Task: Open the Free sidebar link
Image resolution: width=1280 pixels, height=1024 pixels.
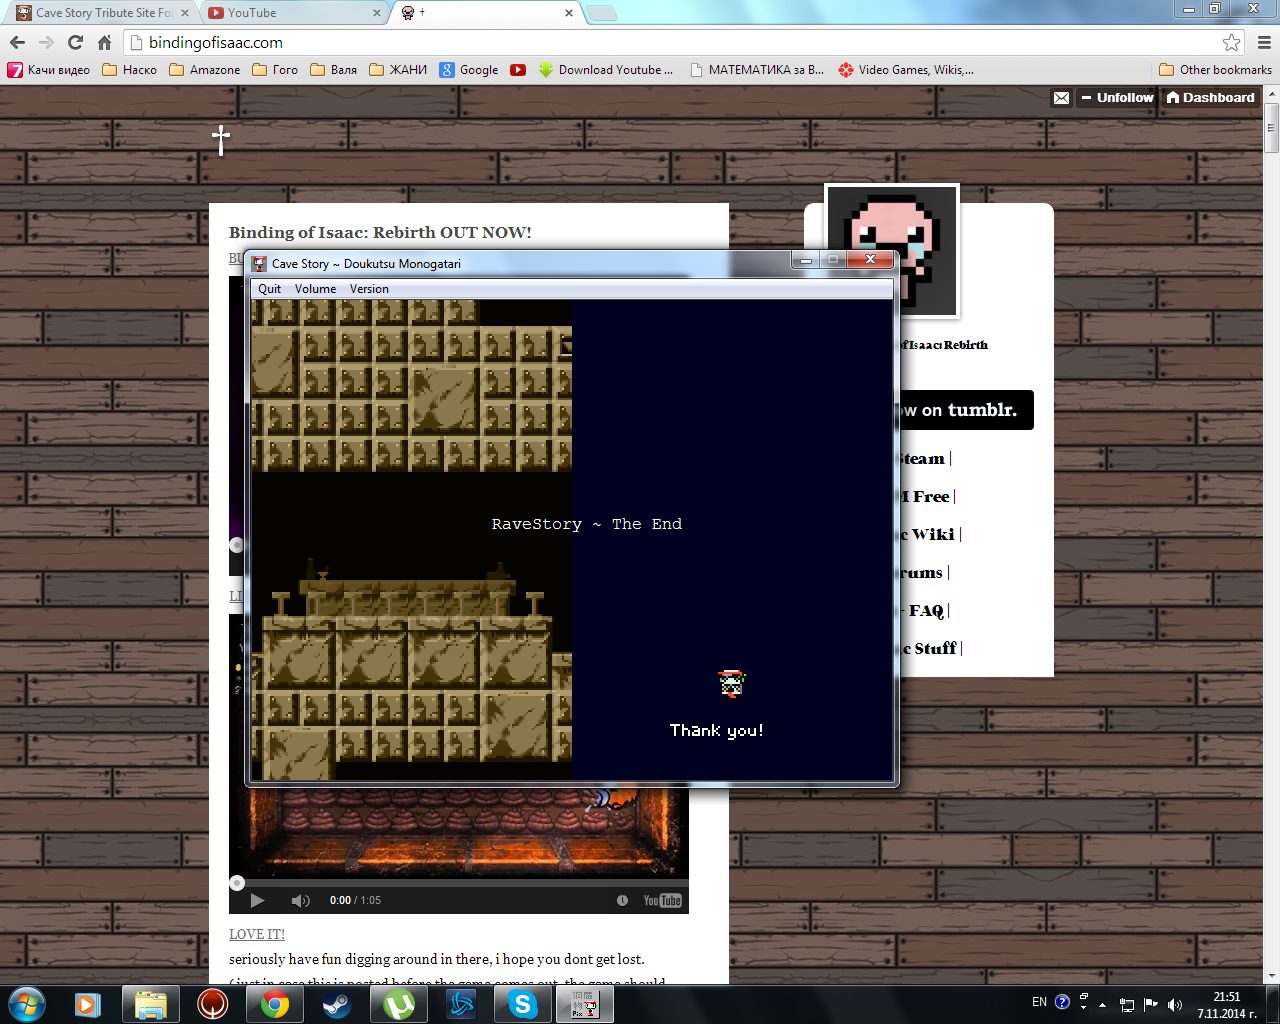Action: (x=926, y=497)
